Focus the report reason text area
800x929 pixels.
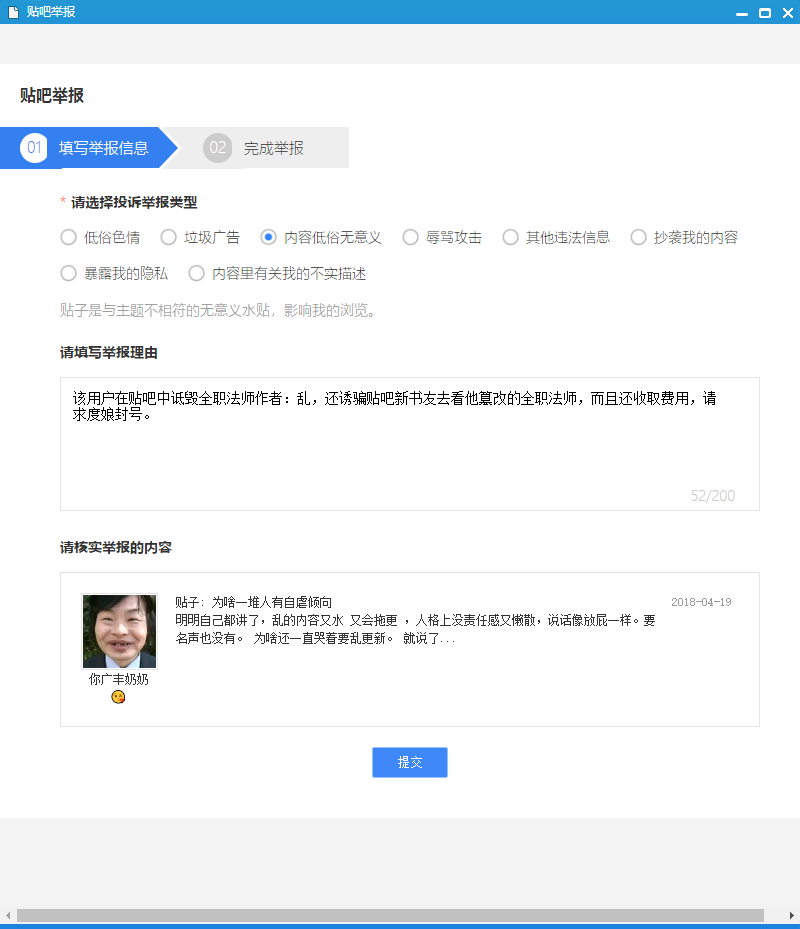click(x=409, y=444)
